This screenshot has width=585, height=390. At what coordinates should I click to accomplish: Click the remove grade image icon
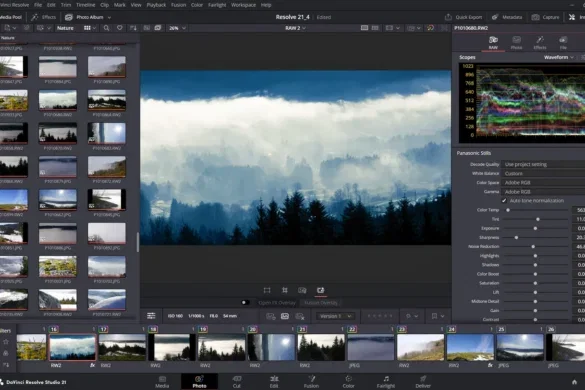pyautogui.click(x=300, y=316)
